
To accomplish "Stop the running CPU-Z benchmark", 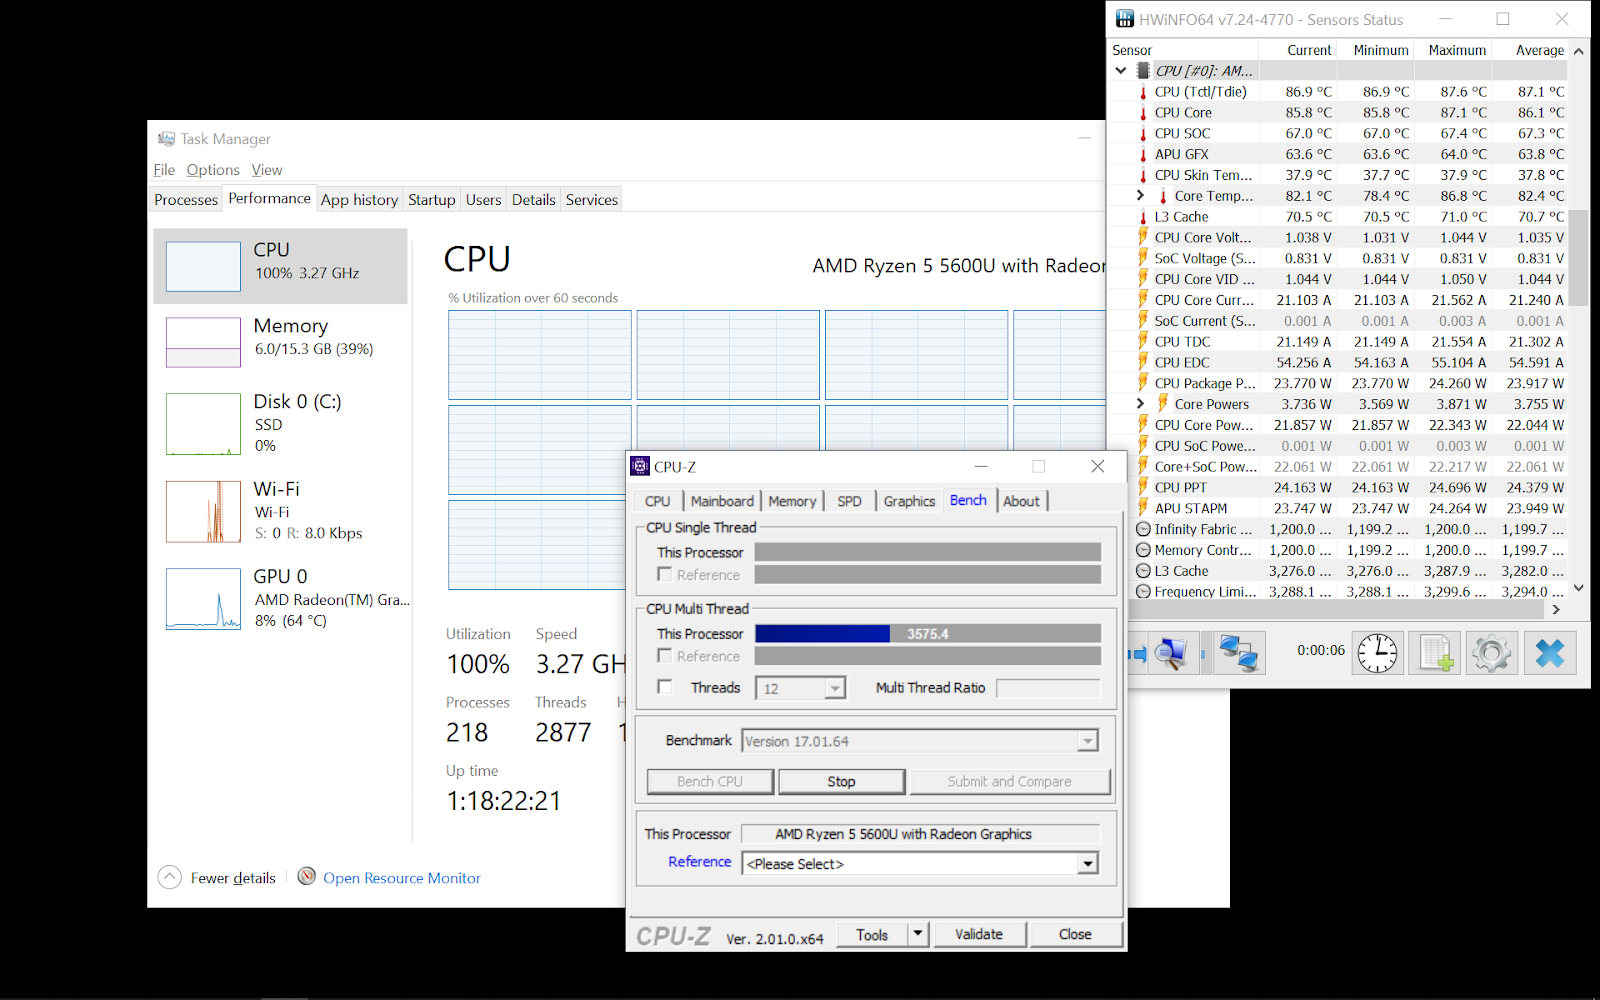I will click(x=841, y=781).
